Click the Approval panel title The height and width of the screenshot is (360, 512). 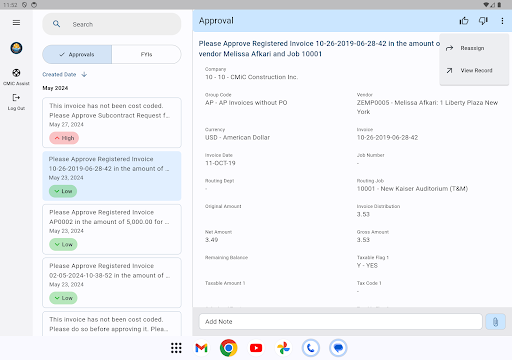point(216,21)
